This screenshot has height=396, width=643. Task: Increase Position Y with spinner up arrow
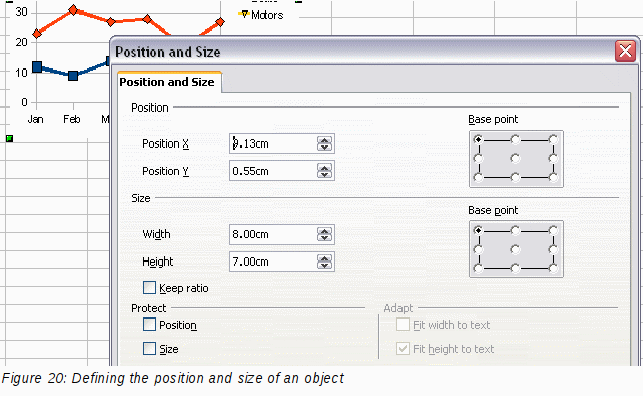point(324,167)
